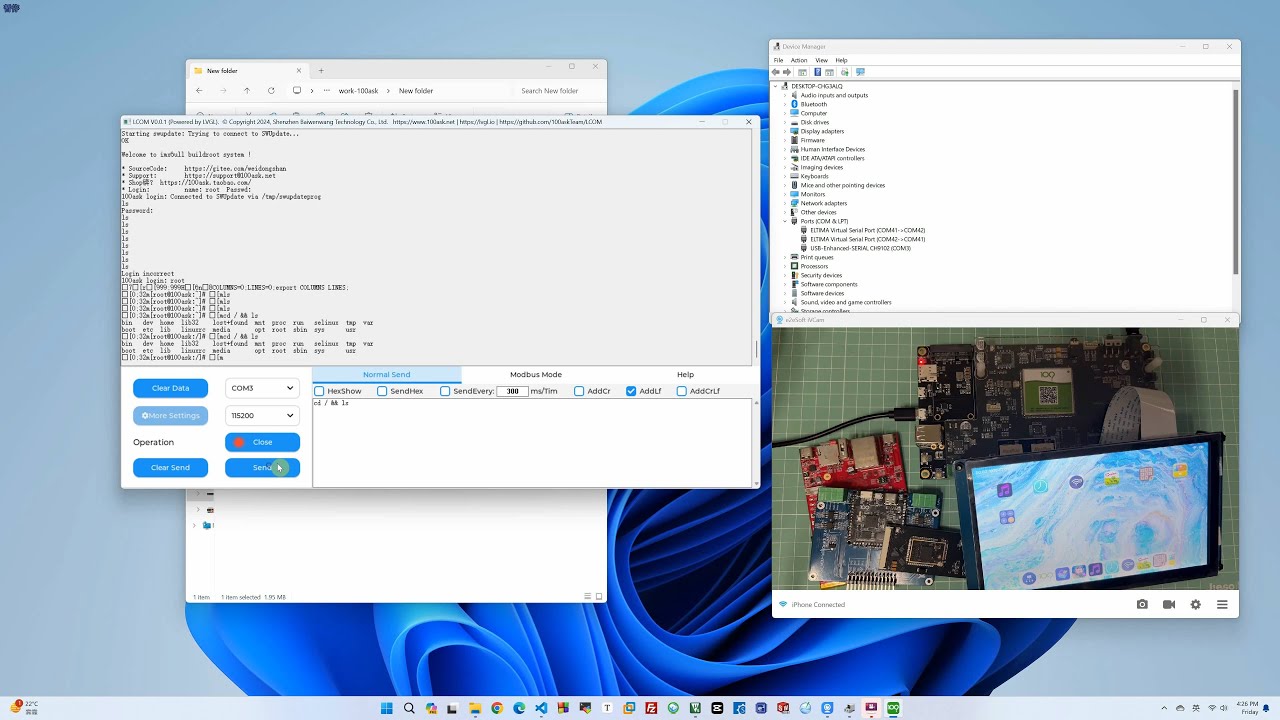Check the AddCrLf checkbox
1280x720 pixels.
coord(682,391)
